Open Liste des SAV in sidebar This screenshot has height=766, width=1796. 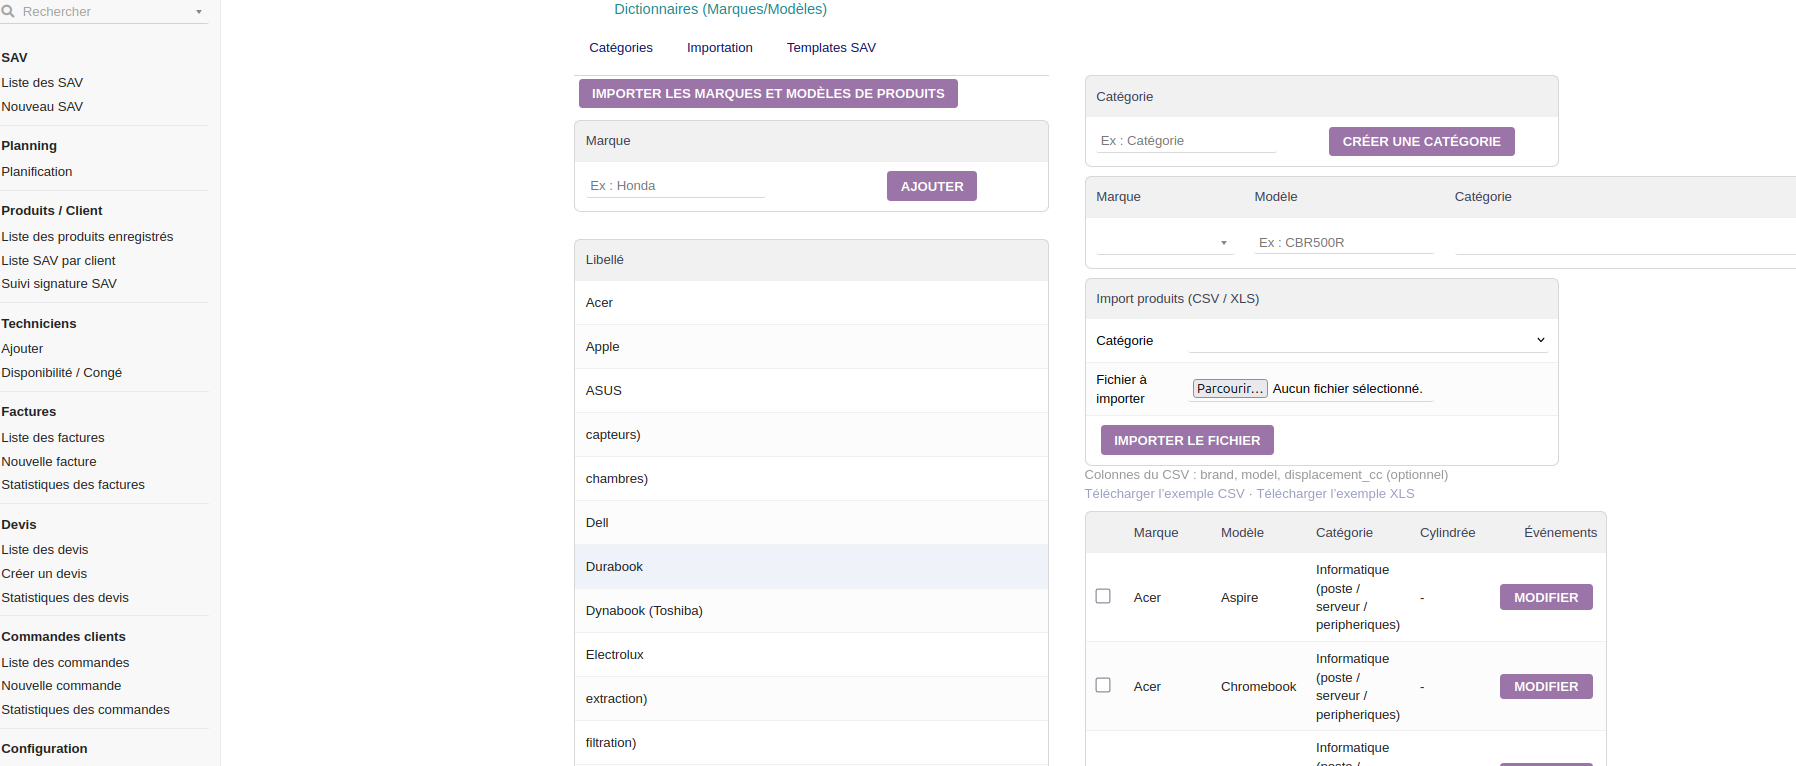click(x=42, y=83)
